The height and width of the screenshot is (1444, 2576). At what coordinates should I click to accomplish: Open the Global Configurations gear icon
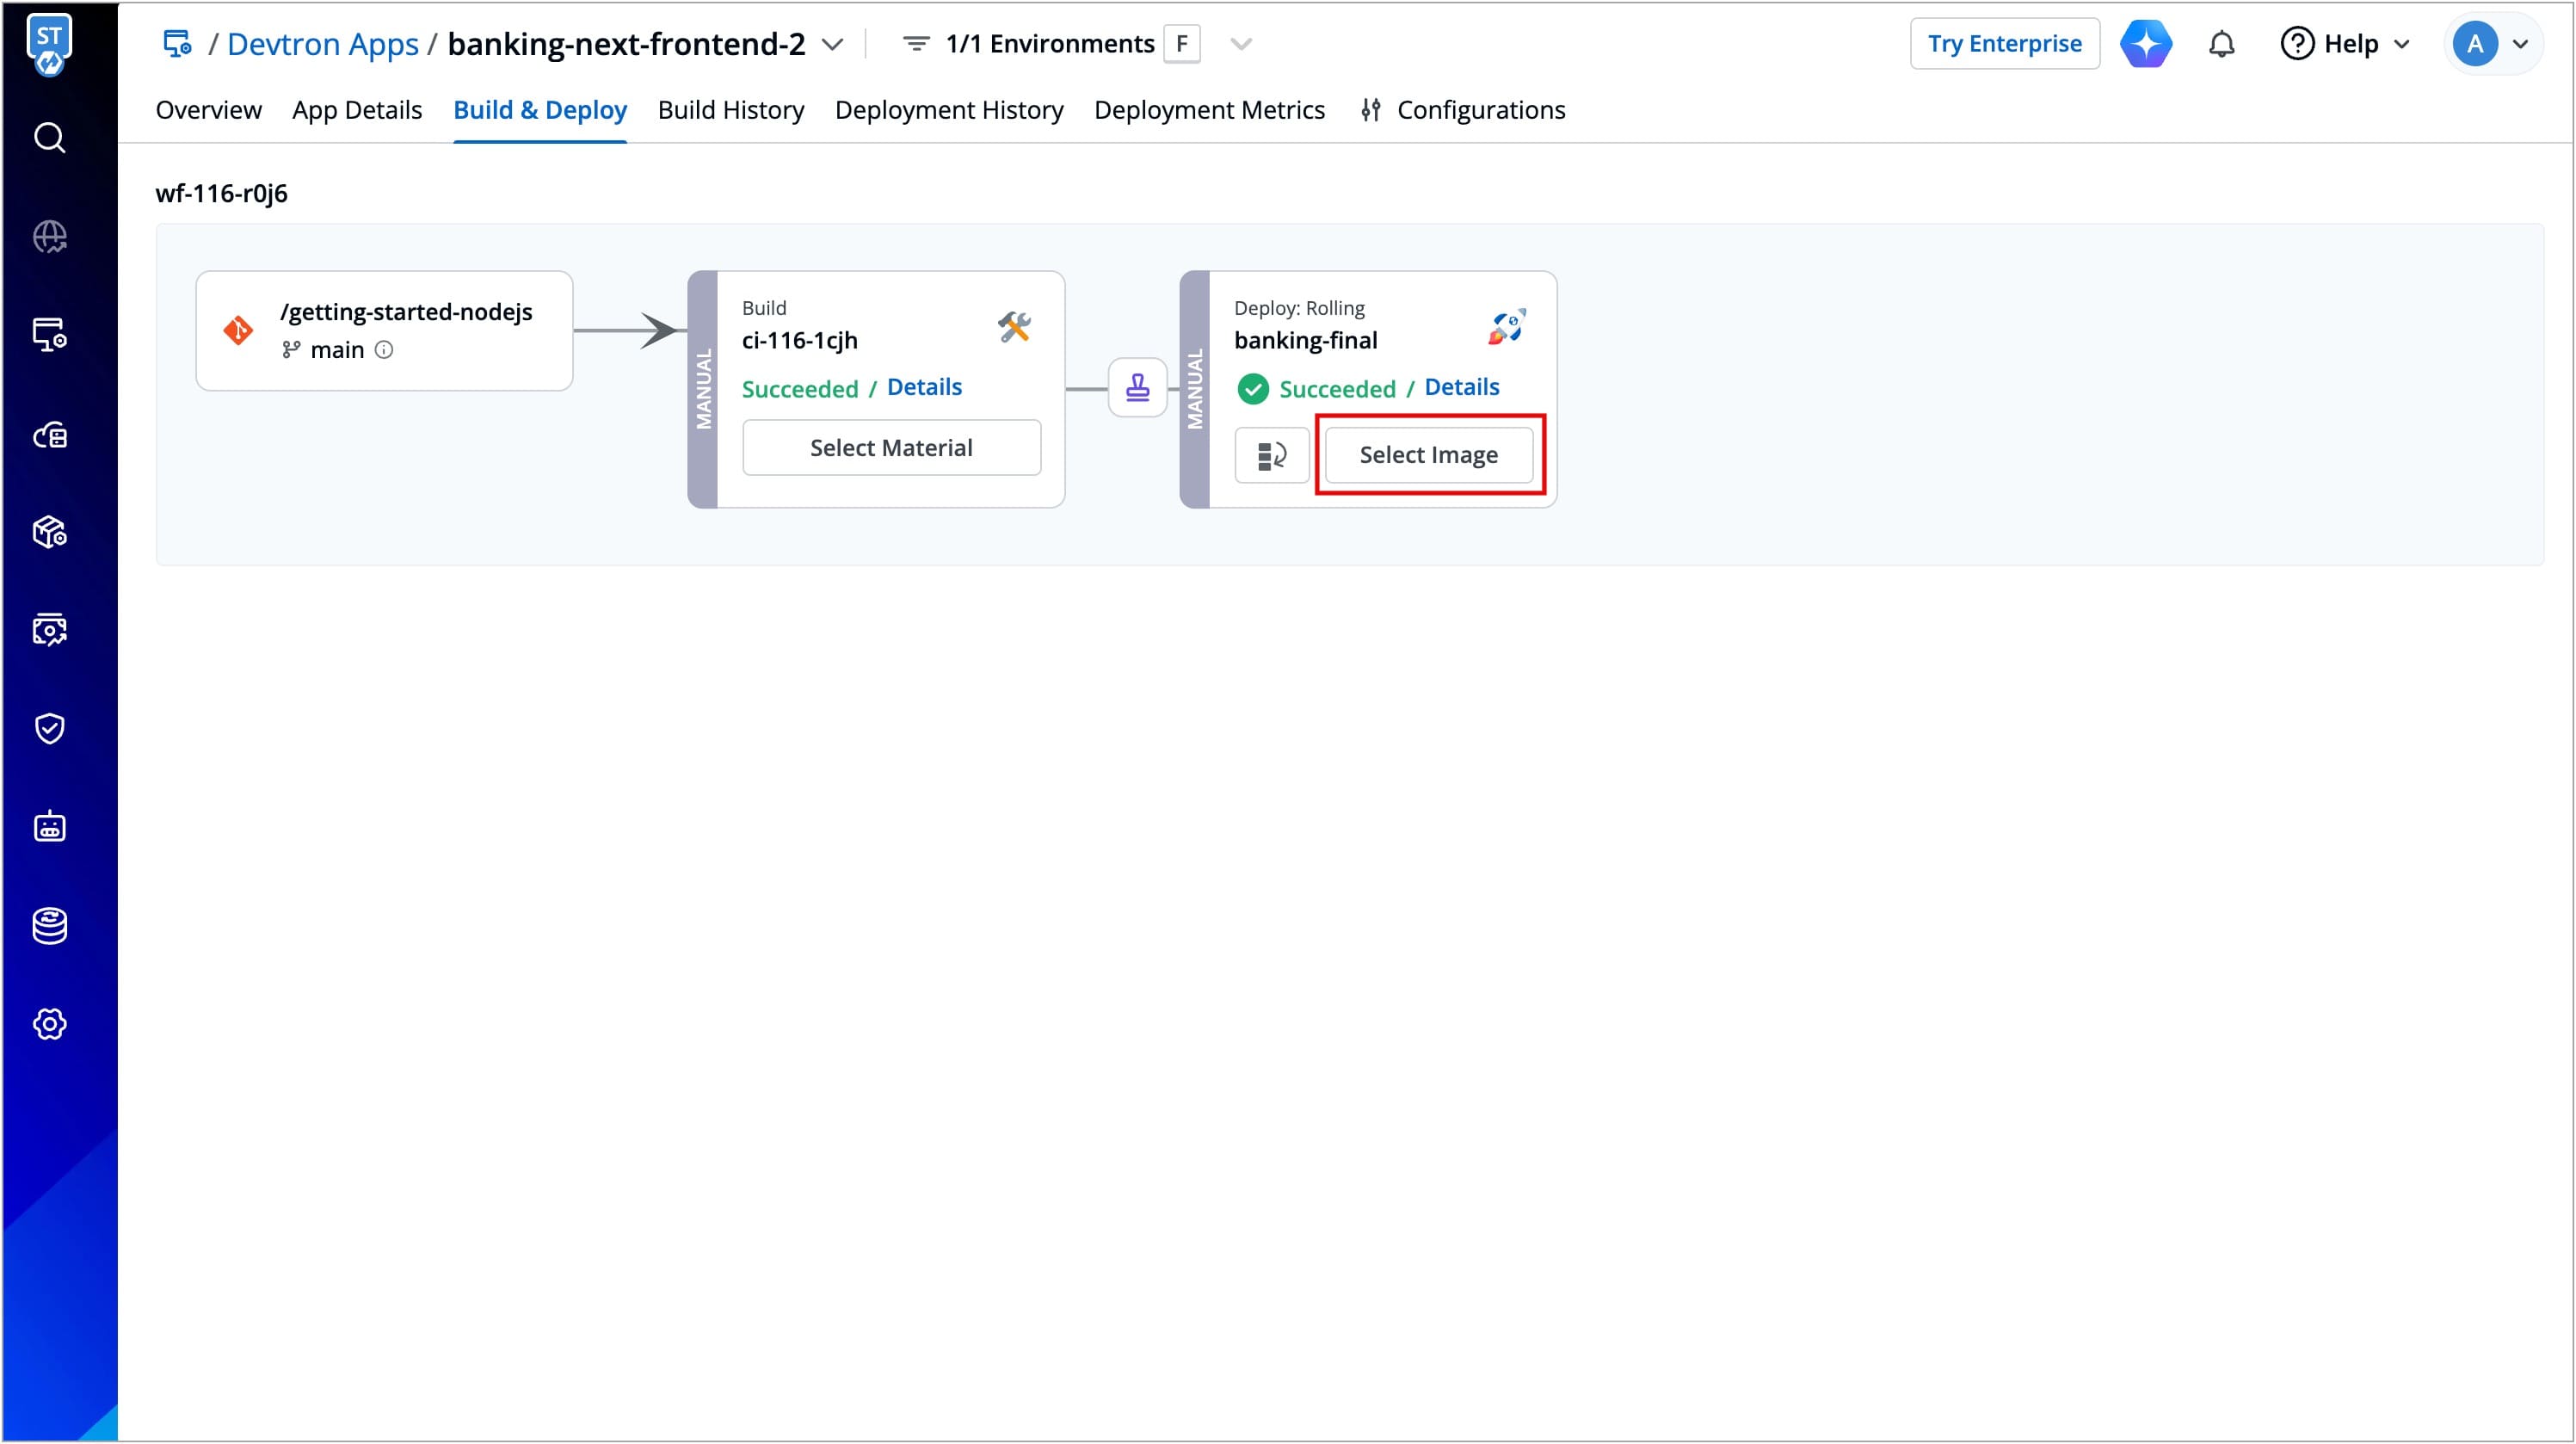pos(49,1024)
